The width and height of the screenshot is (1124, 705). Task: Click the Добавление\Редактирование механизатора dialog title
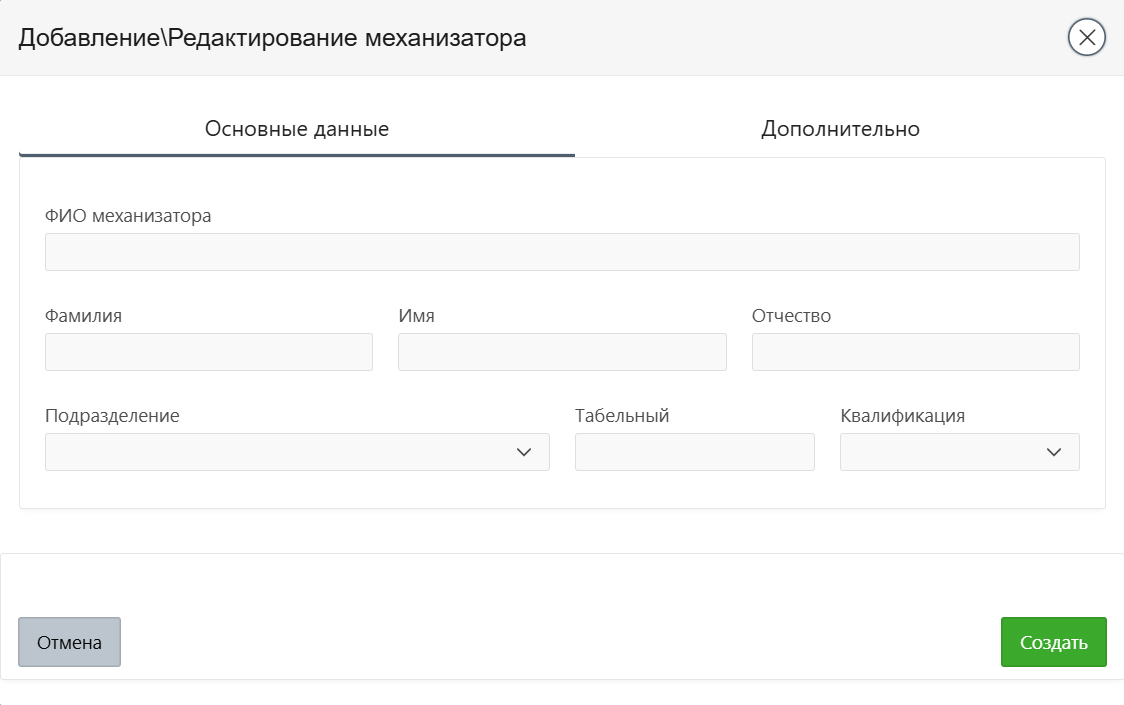click(273, 38)
